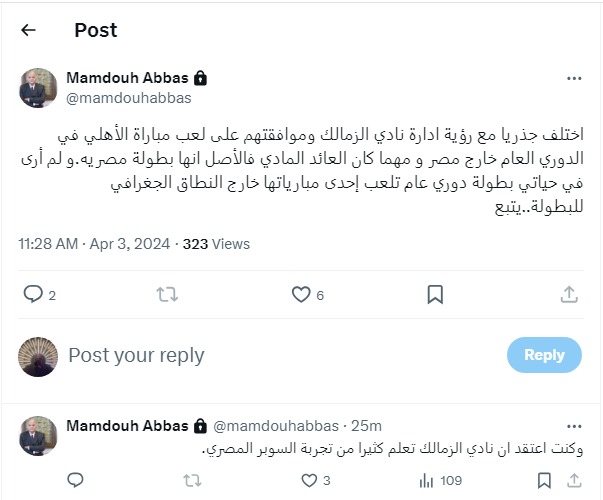Repost the main post
The width and height of the screenshot is (603, 500).
[167, 294]
